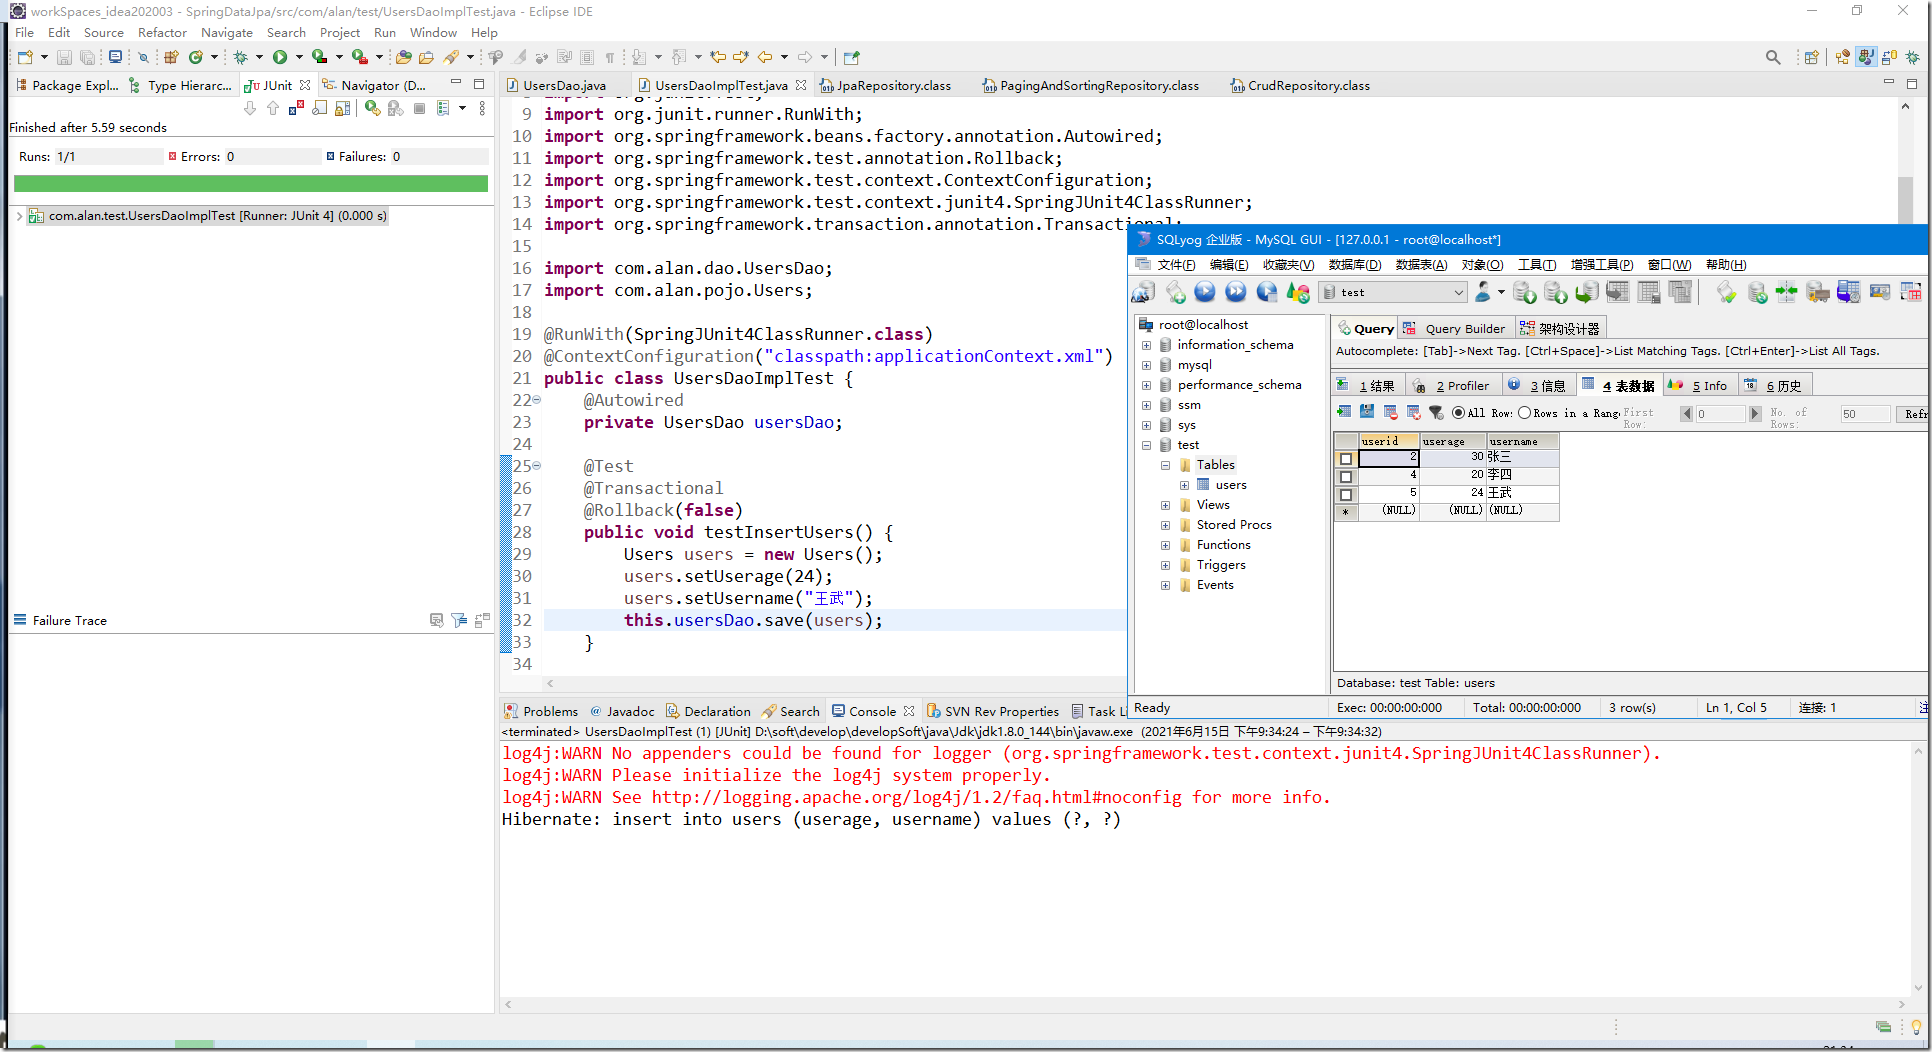Open Run button dropdown arrow in Eclipse toolbar
This screenshot has height=1052, width=1932.
click(x=299, y=57)
